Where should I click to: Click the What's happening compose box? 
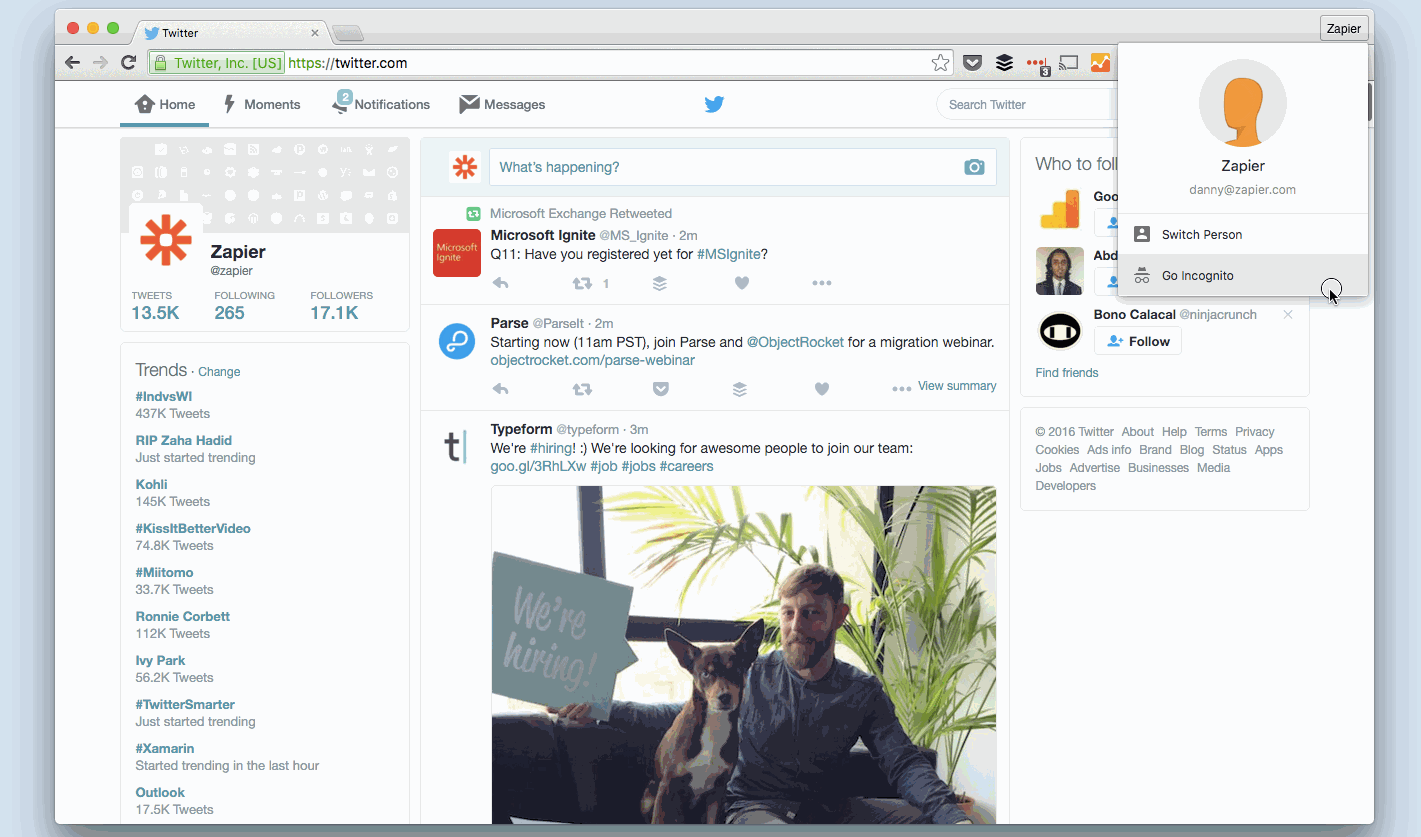coord(742,167)
